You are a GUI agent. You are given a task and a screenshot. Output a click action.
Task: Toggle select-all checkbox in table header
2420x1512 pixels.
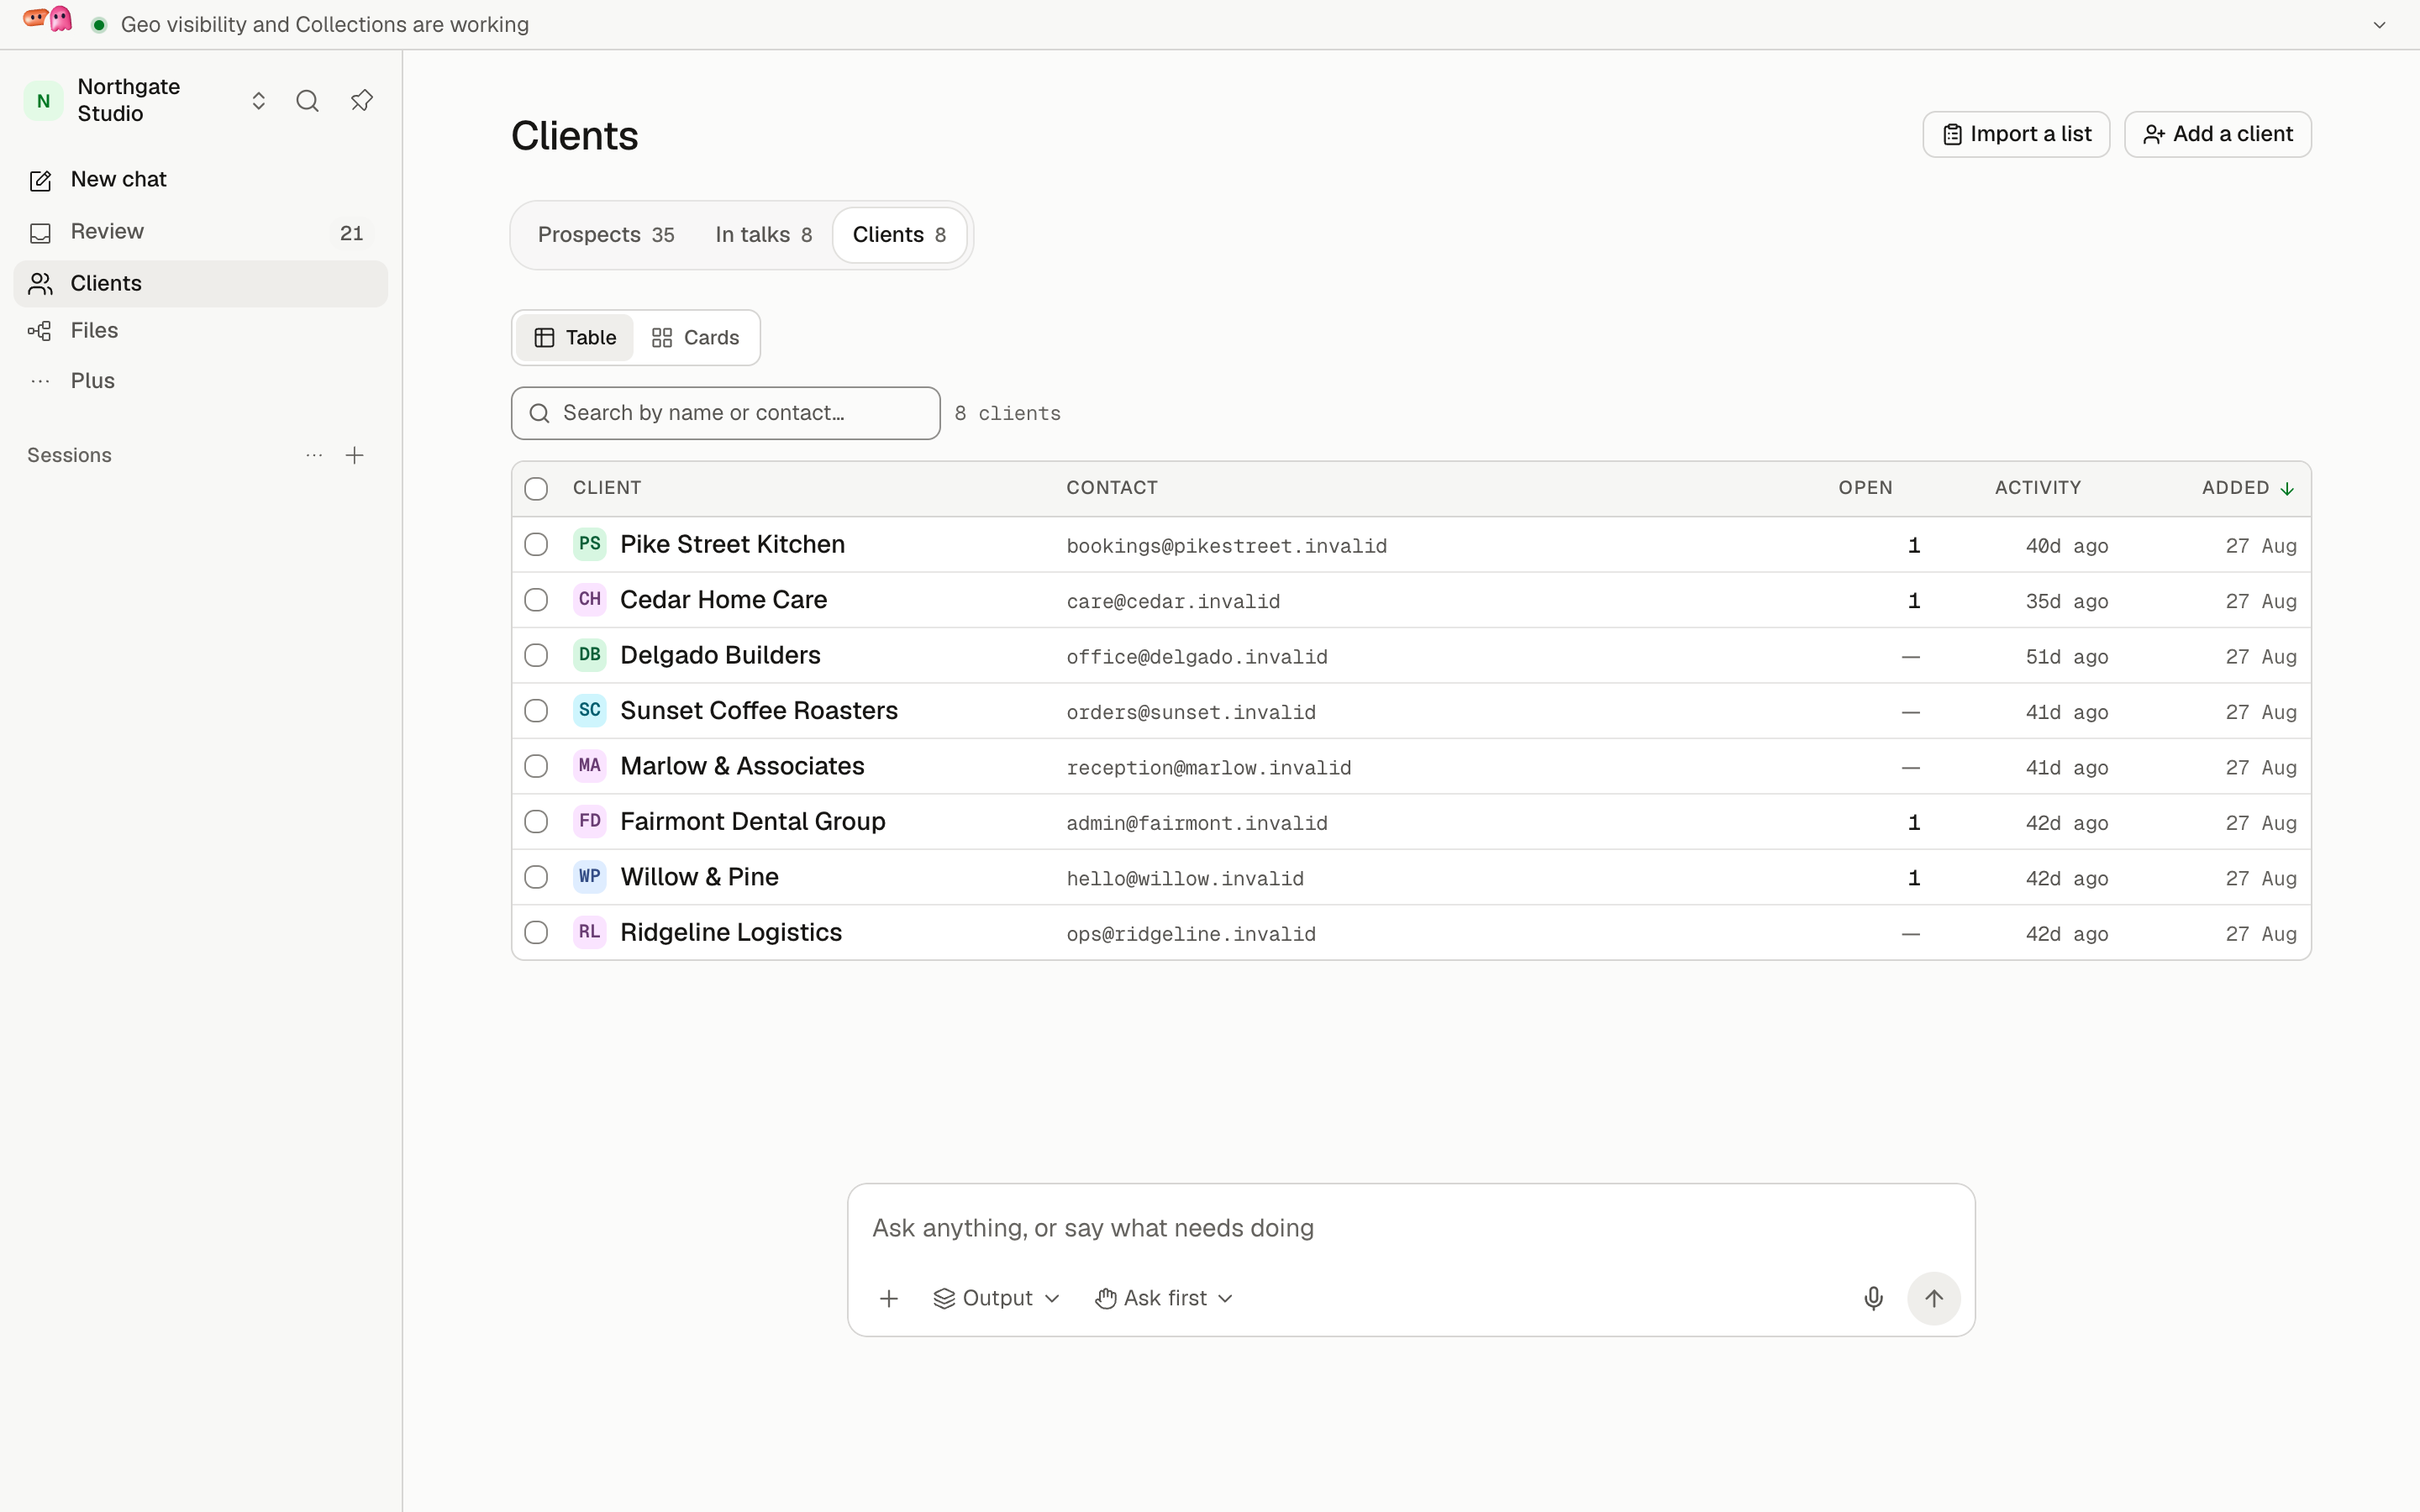tap(536, 489)
